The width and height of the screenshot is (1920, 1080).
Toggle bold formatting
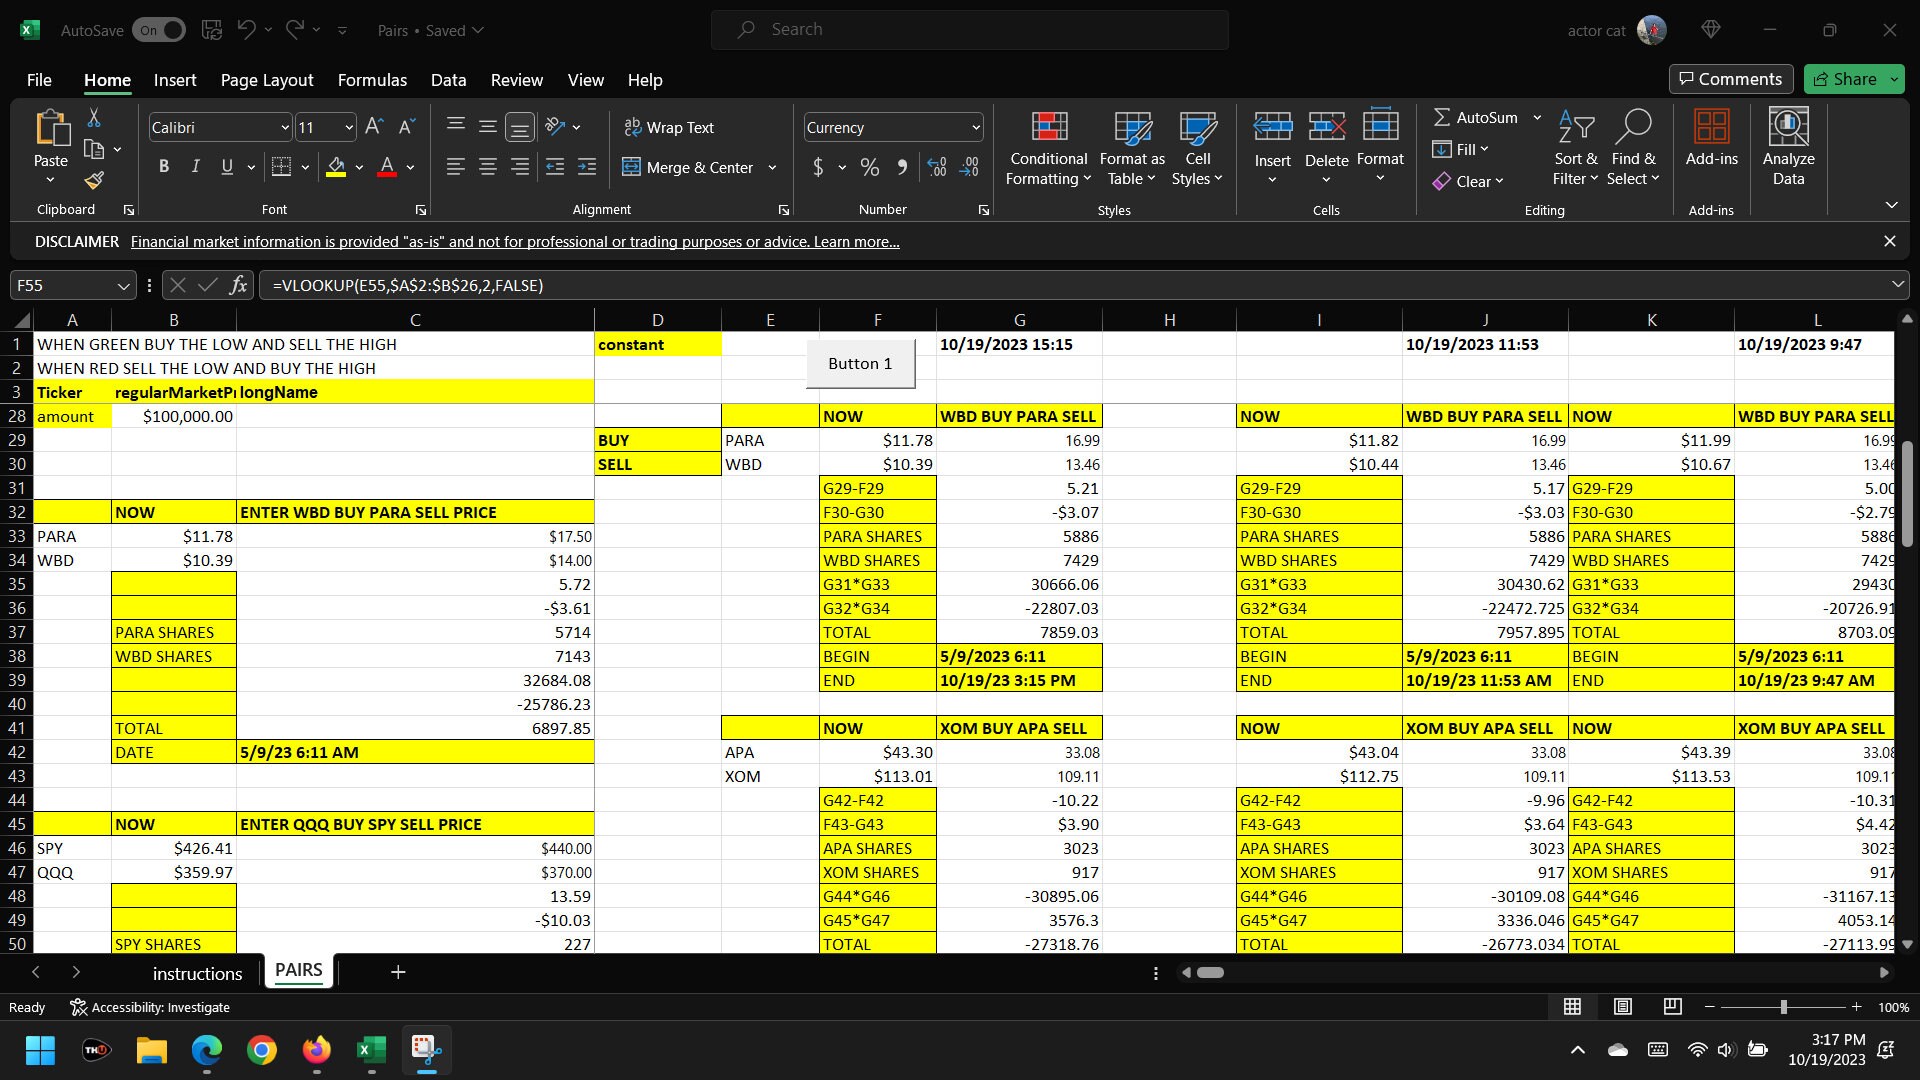coord(164,166)
